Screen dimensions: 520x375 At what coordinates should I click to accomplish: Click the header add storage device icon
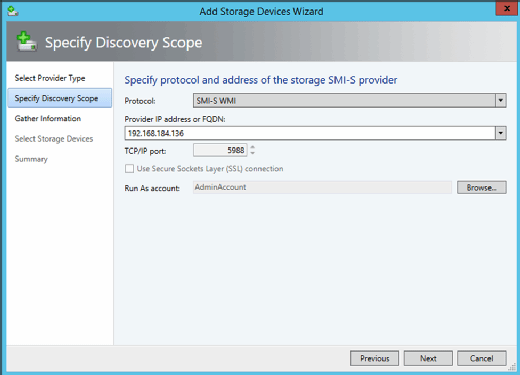27,42
